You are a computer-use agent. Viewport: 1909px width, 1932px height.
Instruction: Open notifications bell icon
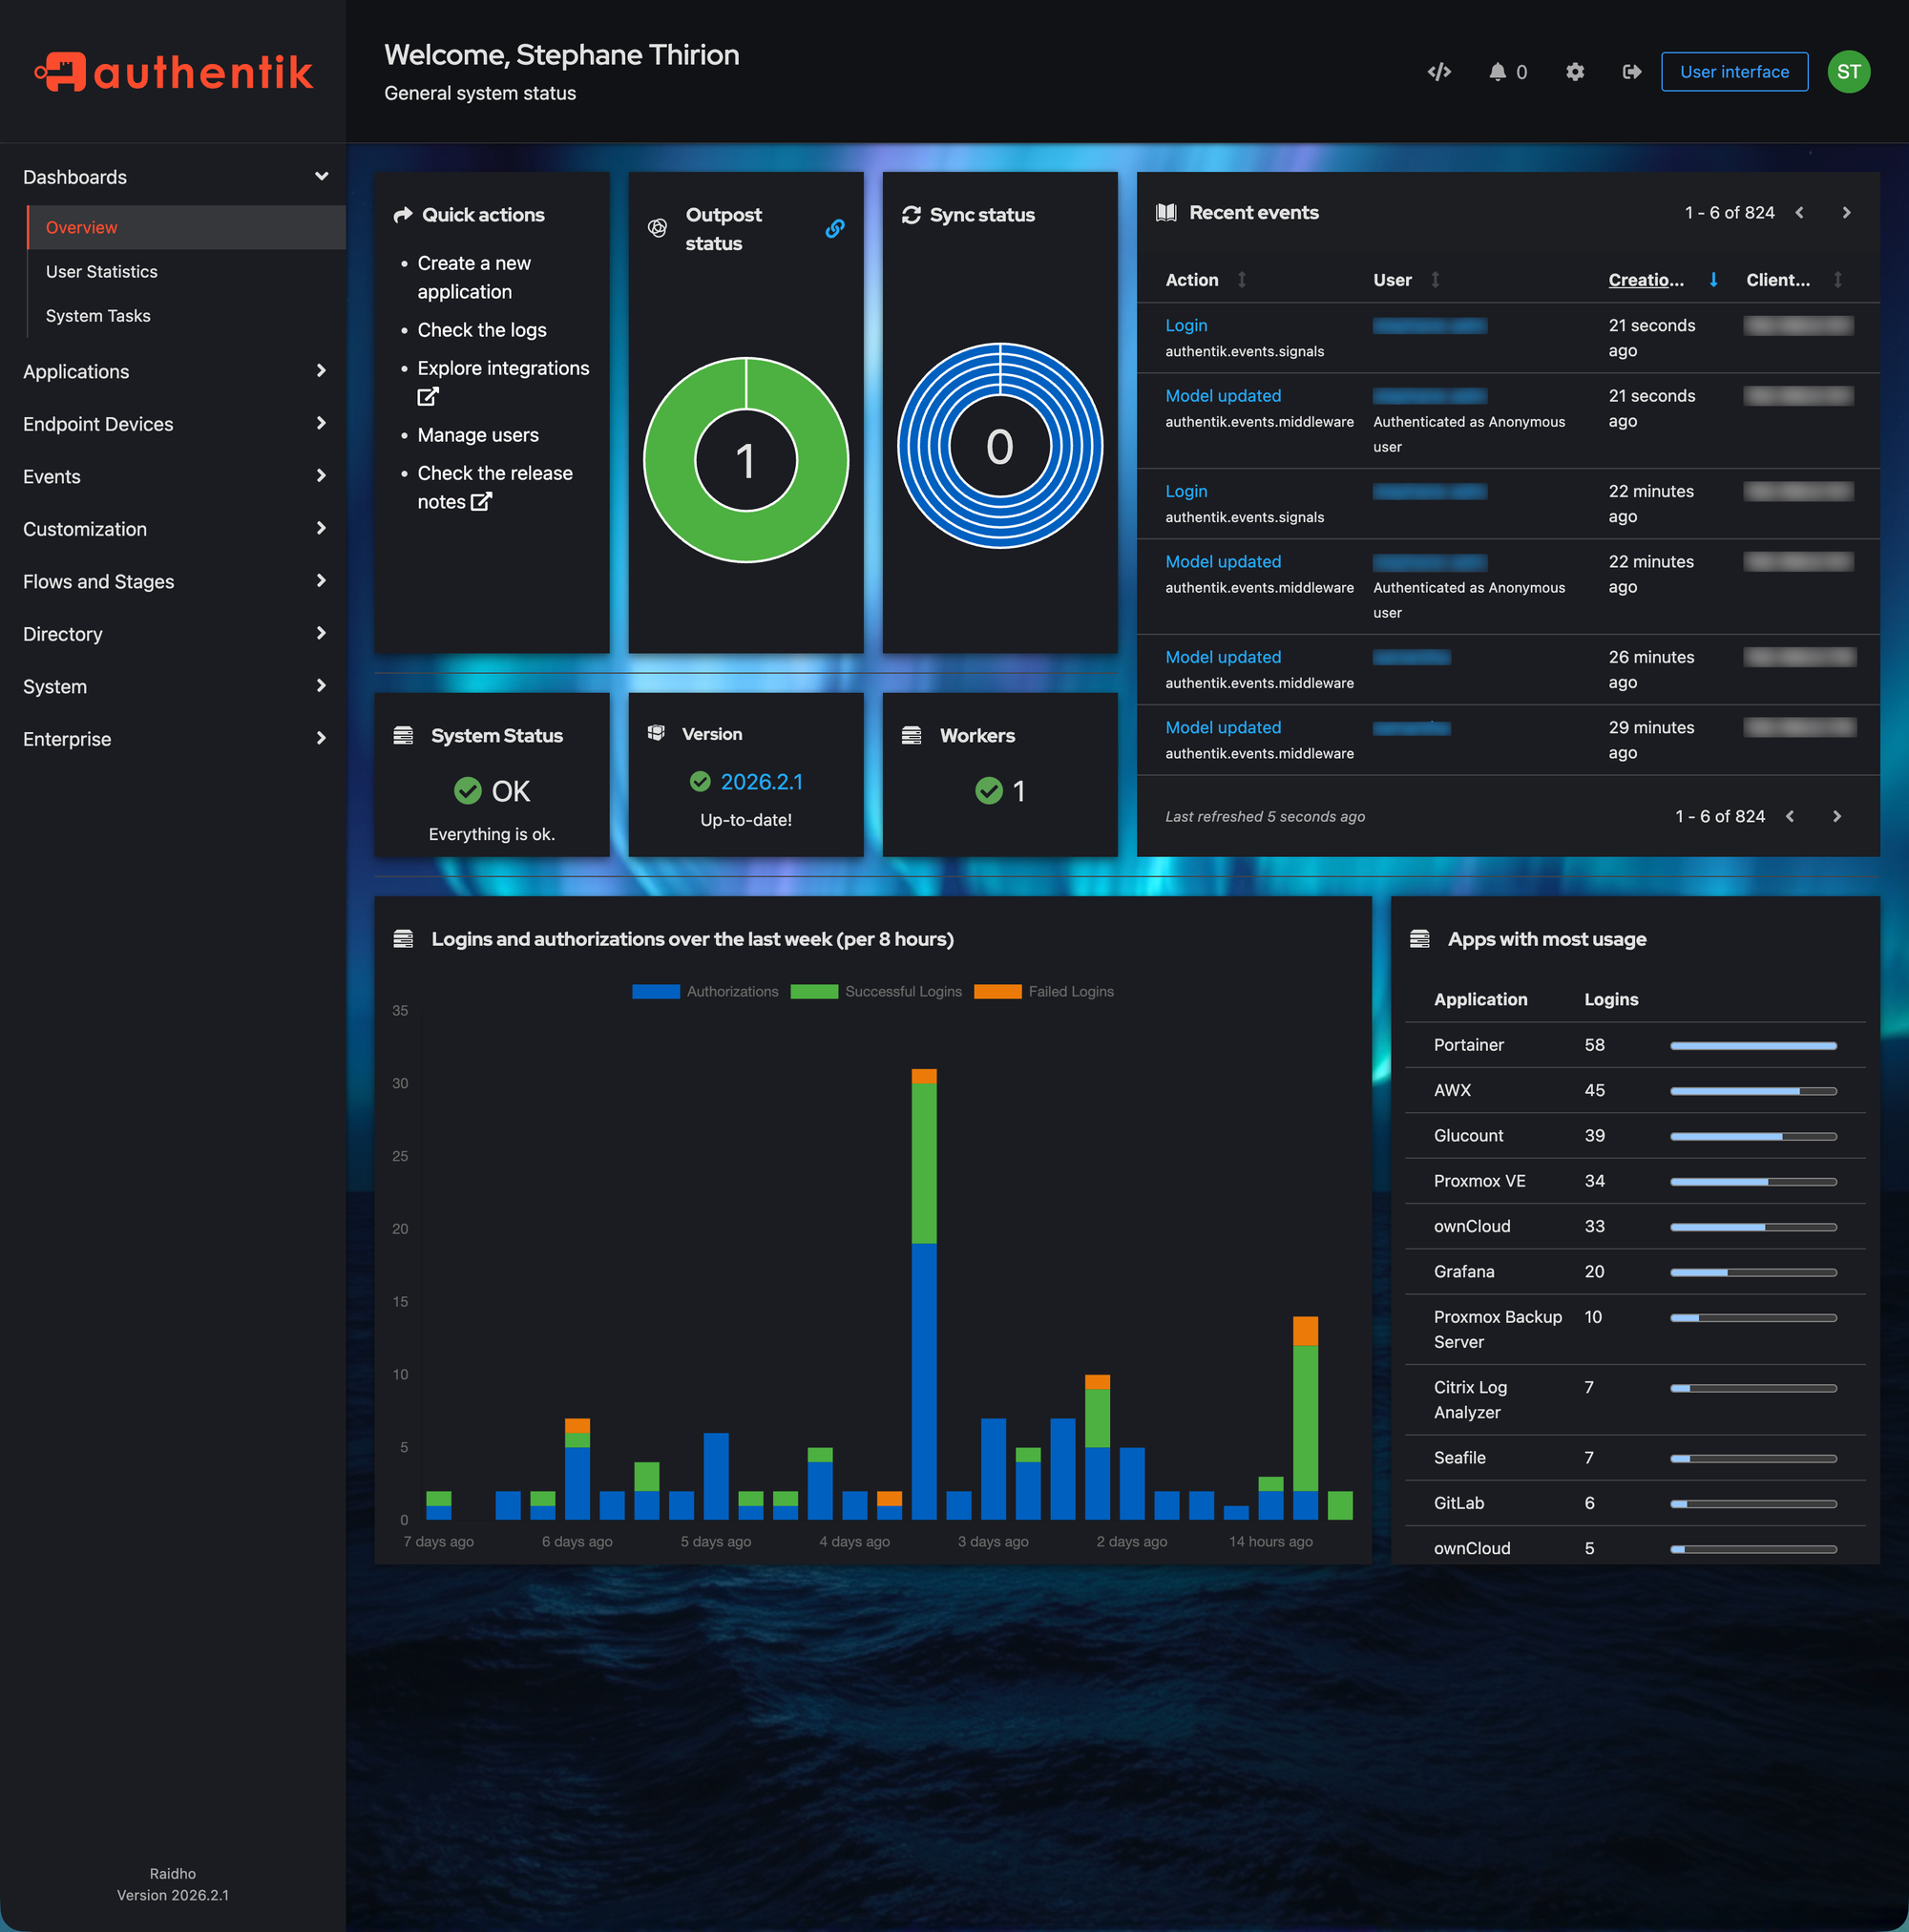[x=1497, y=72]
